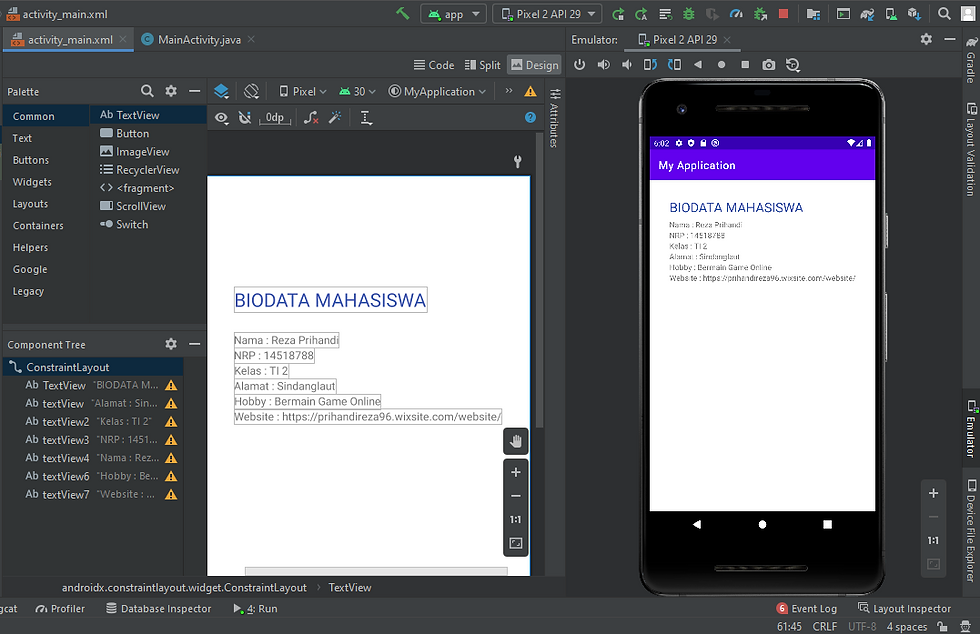Open the app run configuration dropdown
Screen dimensions: 980x634
453,14
